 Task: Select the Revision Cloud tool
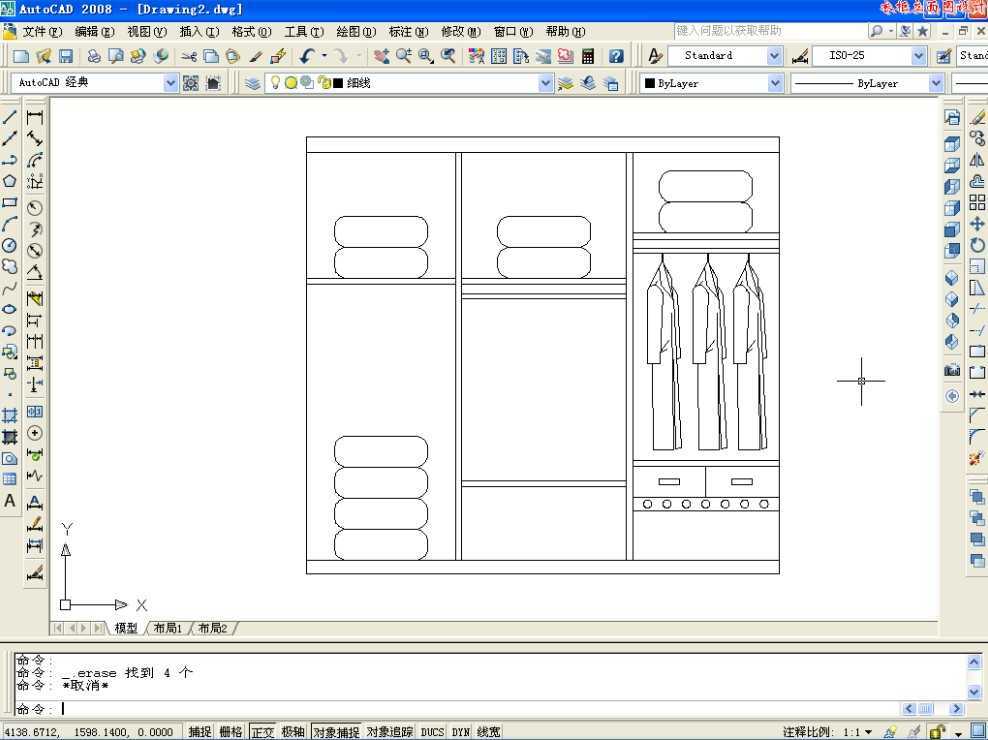[x=9, y=267]
